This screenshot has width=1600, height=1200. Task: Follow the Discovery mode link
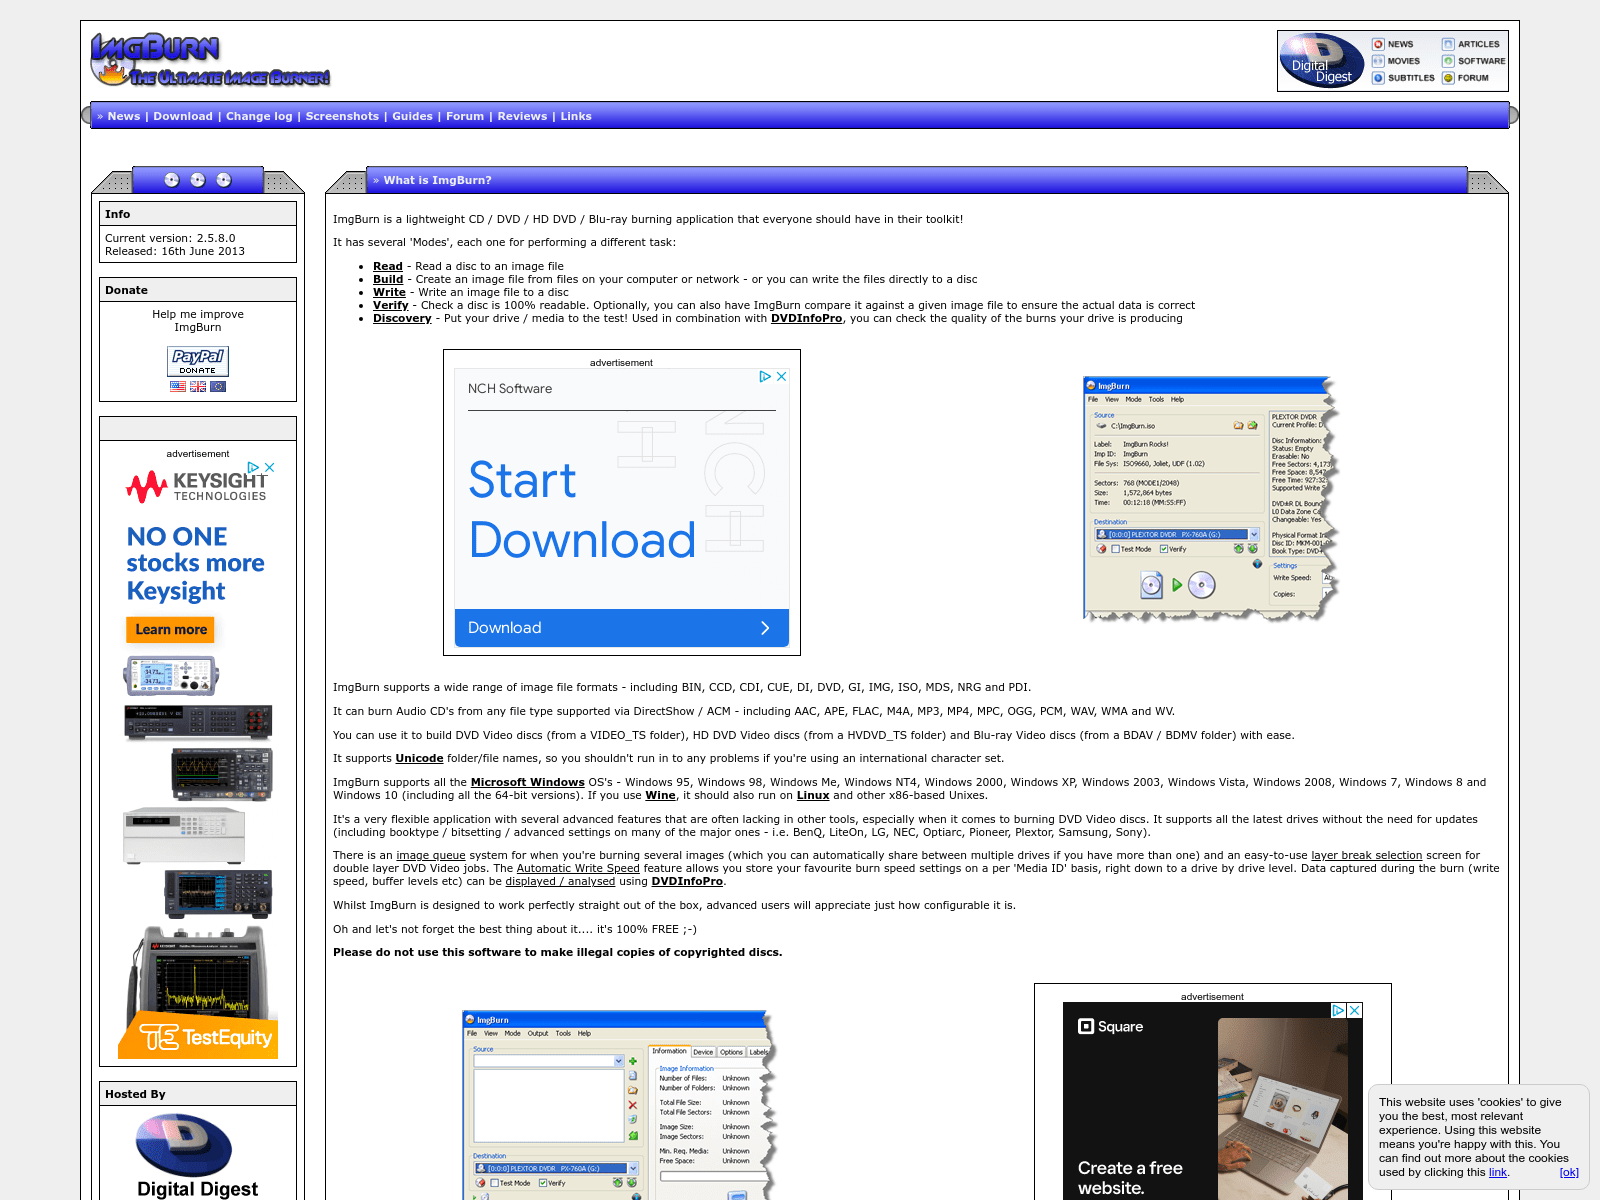(x=402, y=318)
